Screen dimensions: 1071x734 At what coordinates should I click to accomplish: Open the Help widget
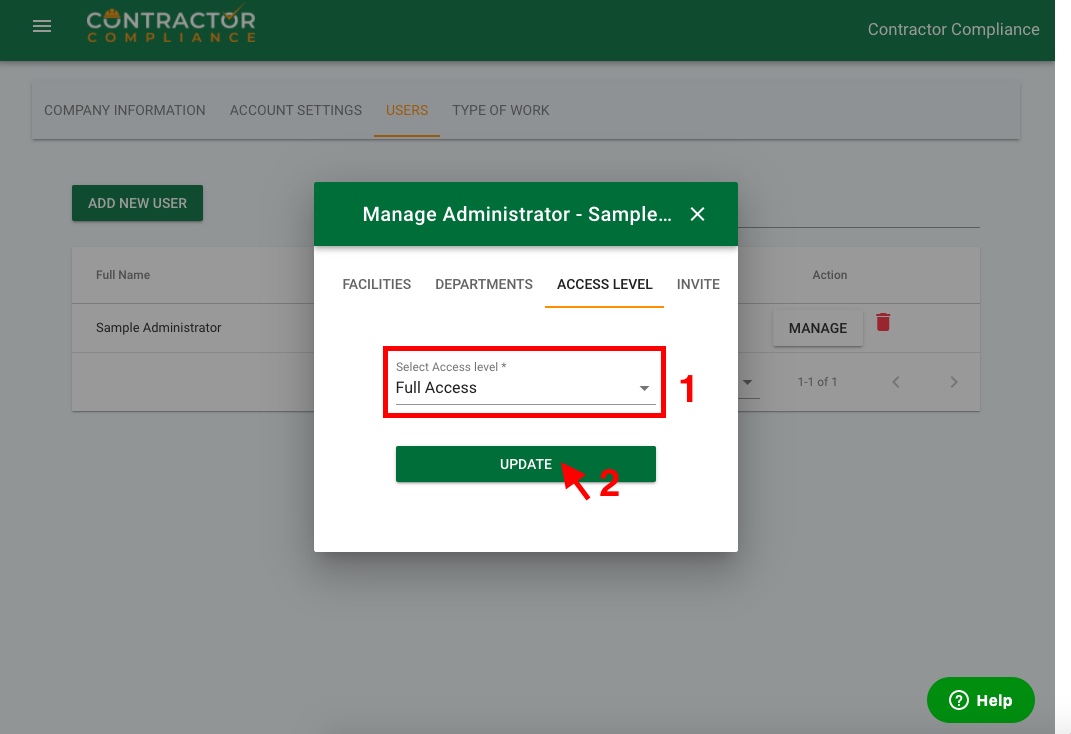(x=980, y=700)
